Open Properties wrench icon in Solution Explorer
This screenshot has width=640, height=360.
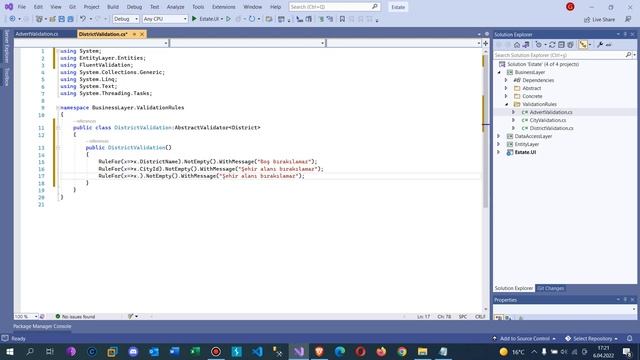click(x=600, y=45)
